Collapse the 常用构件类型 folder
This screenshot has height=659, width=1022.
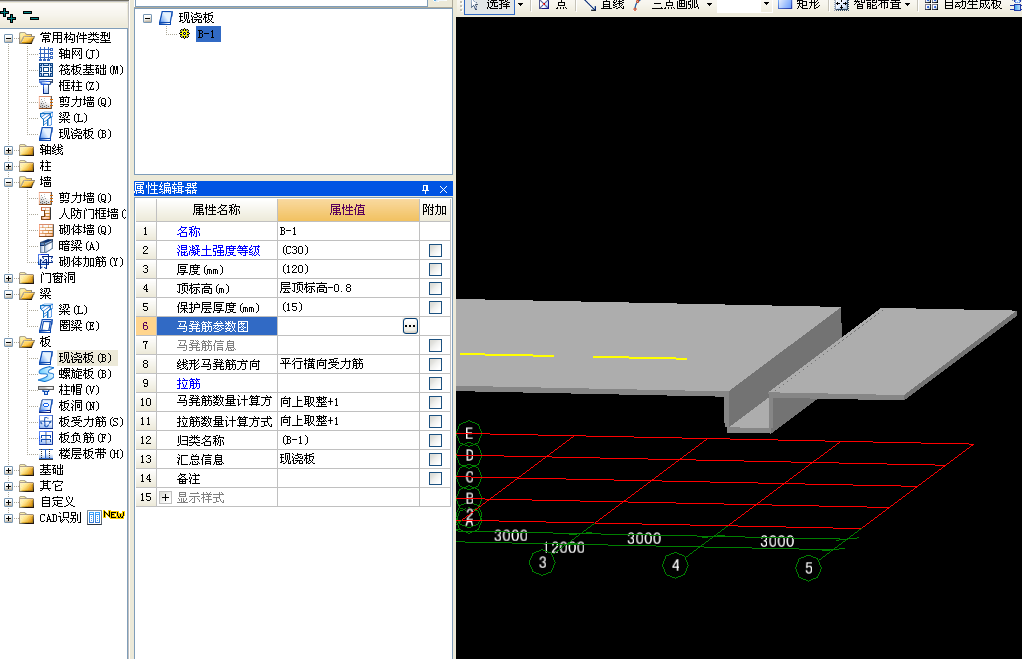click(x=8, y=38)
